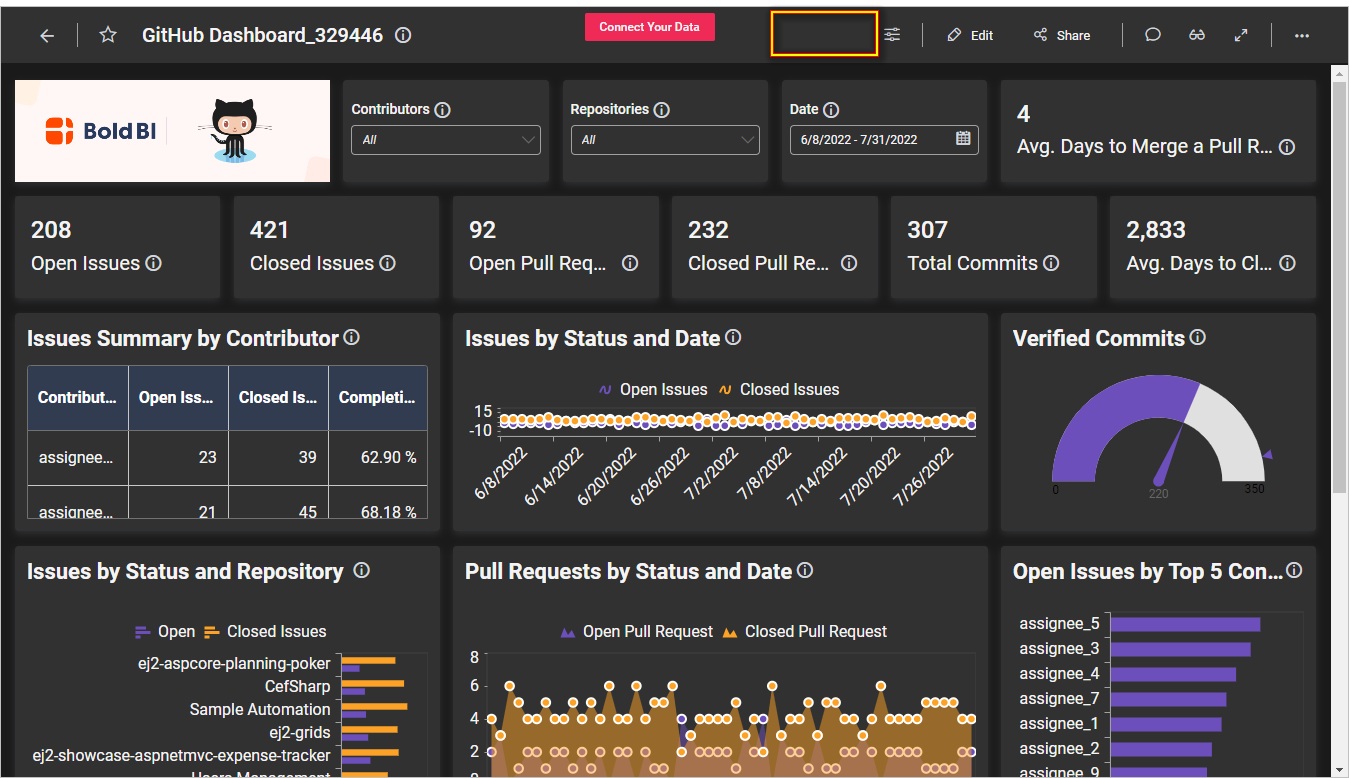Toggle Closed Issues legend in line chart

[x=779, y=390]
